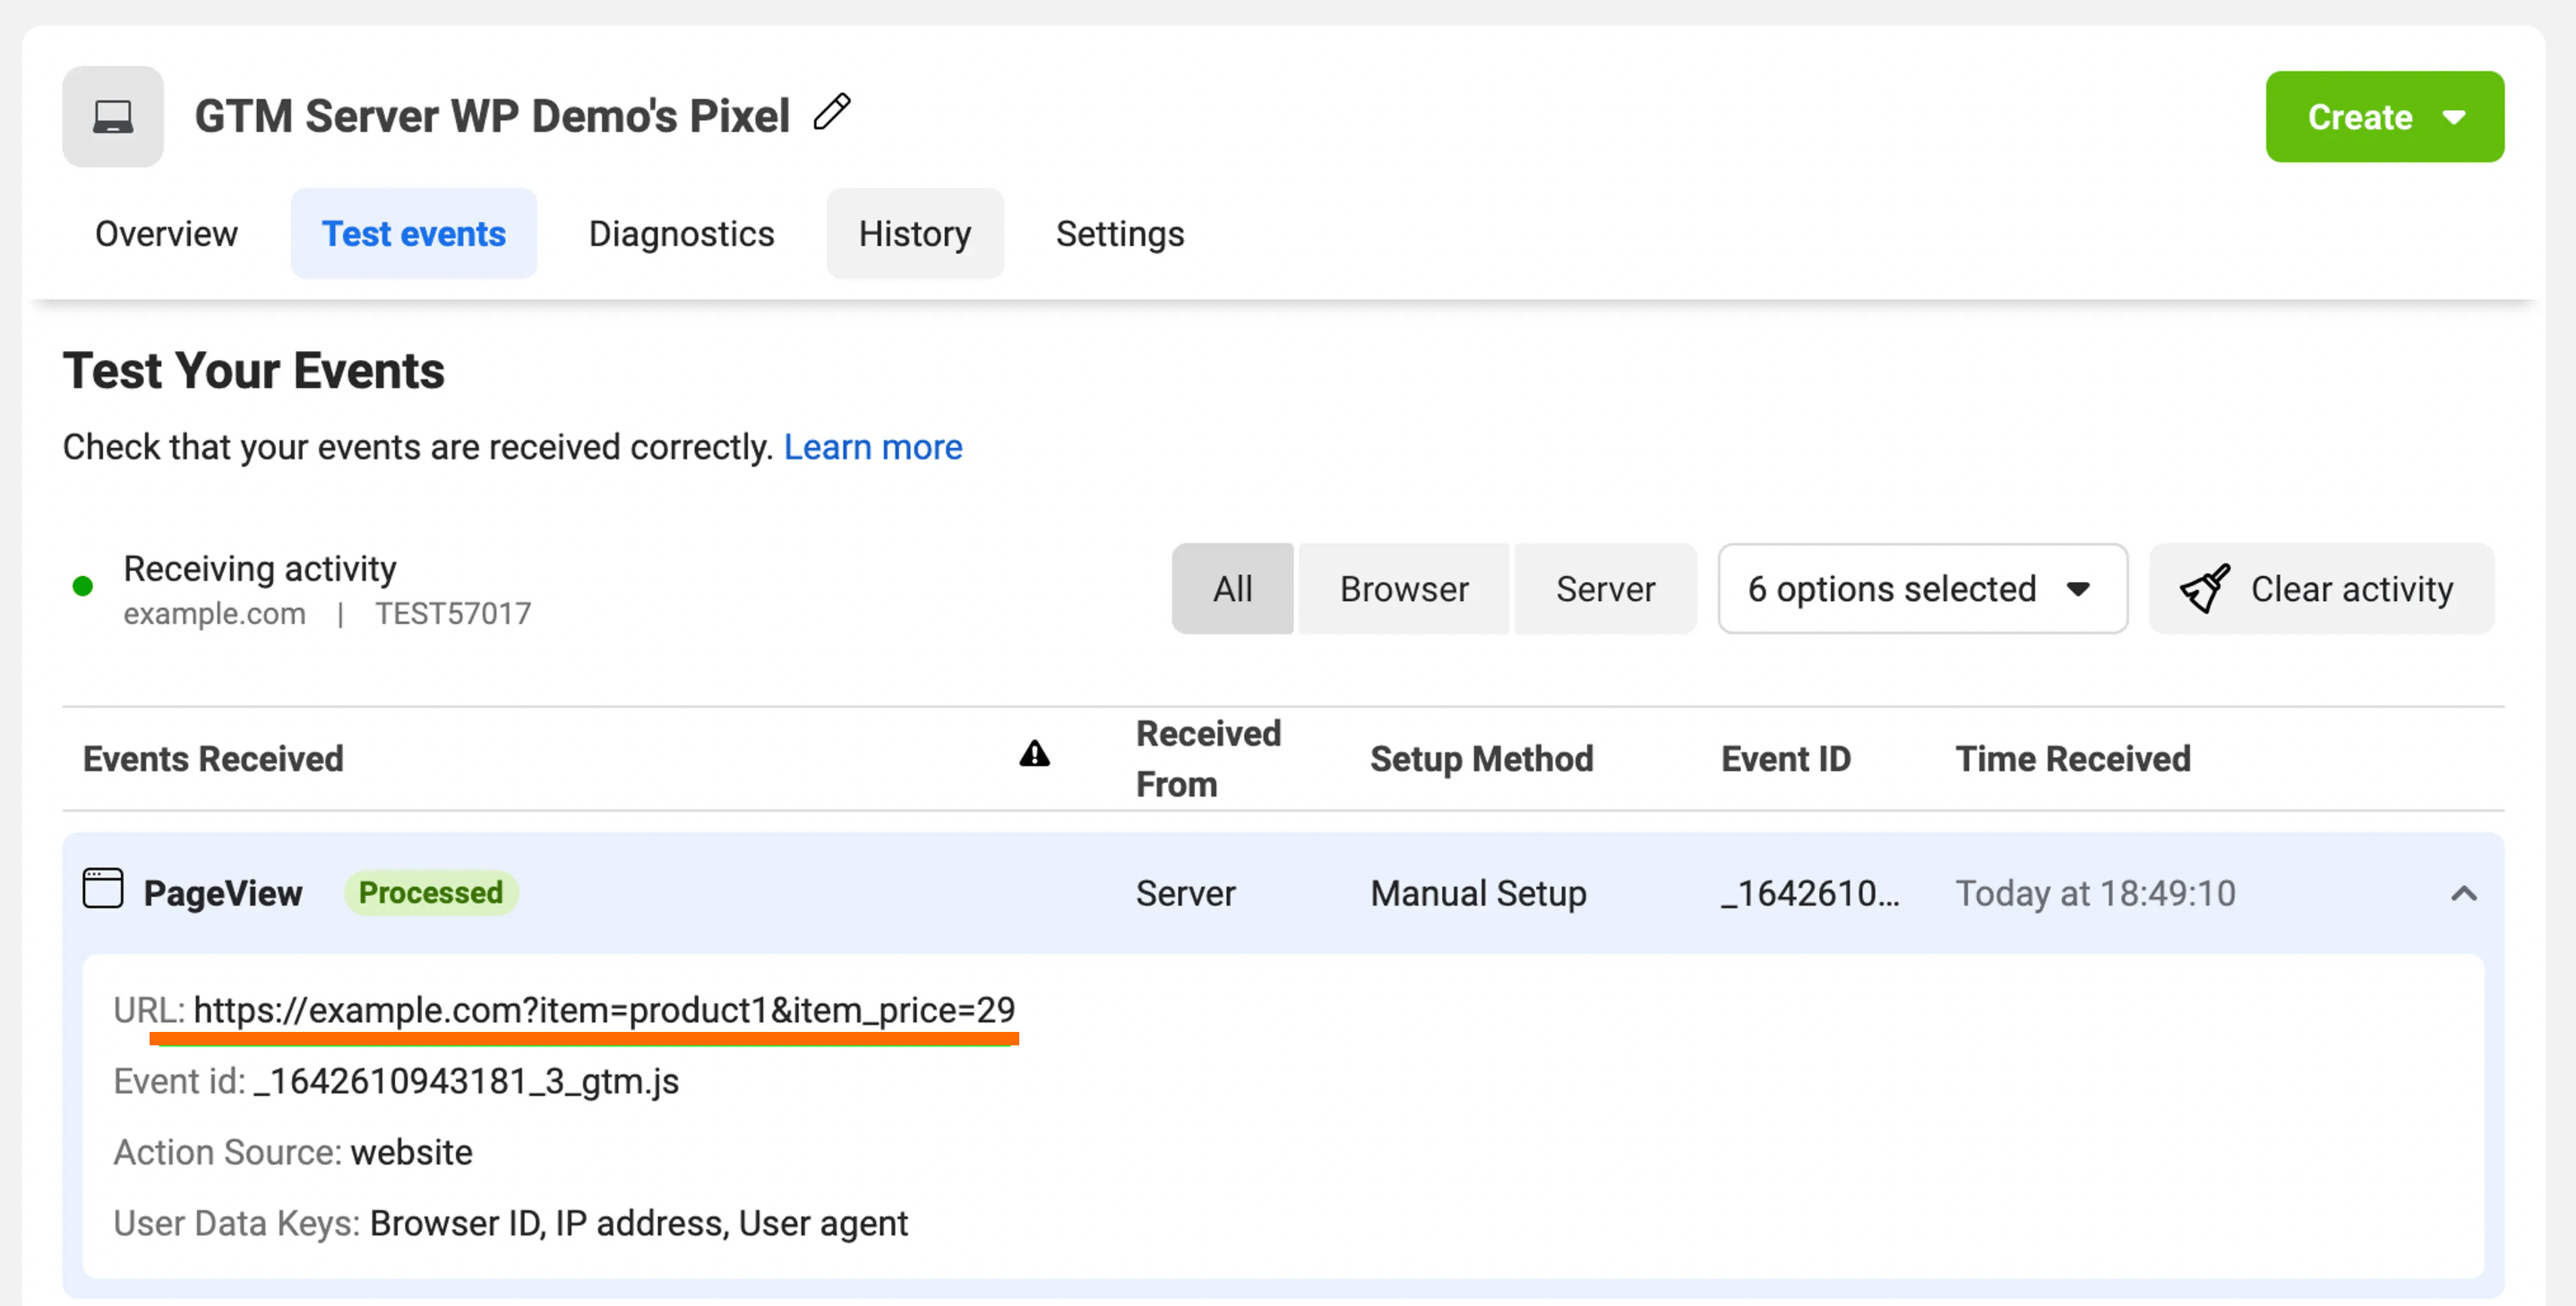Filter events by Server

click(1605, 589)
